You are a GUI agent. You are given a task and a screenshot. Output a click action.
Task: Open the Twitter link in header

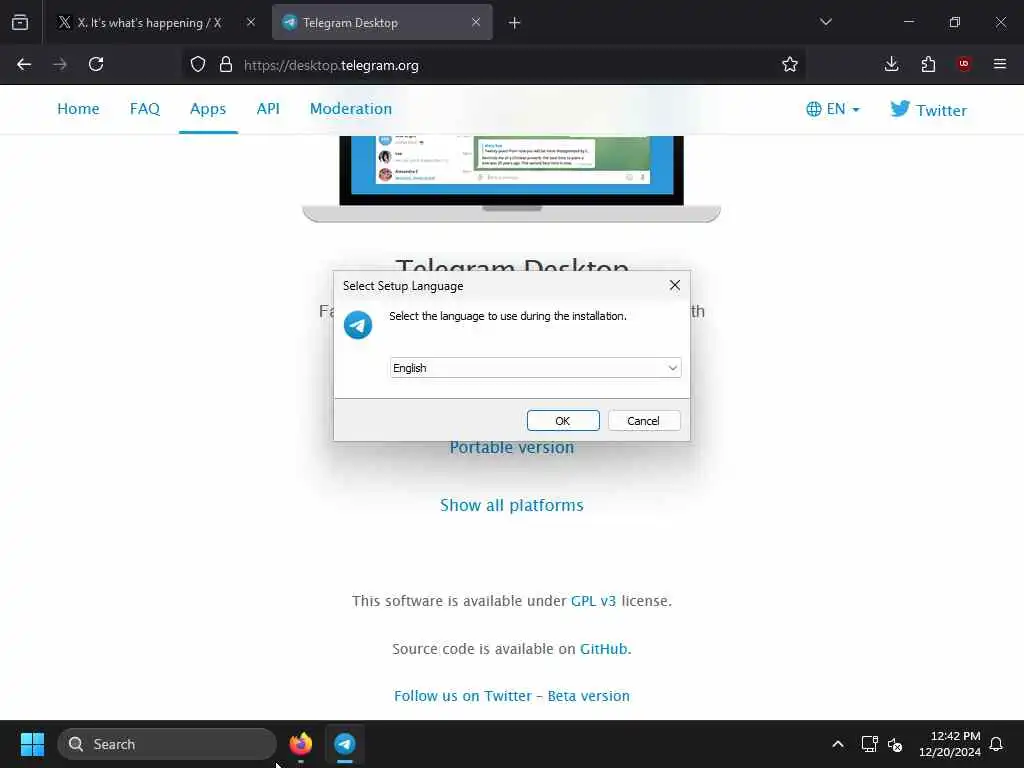pos(929,110)
